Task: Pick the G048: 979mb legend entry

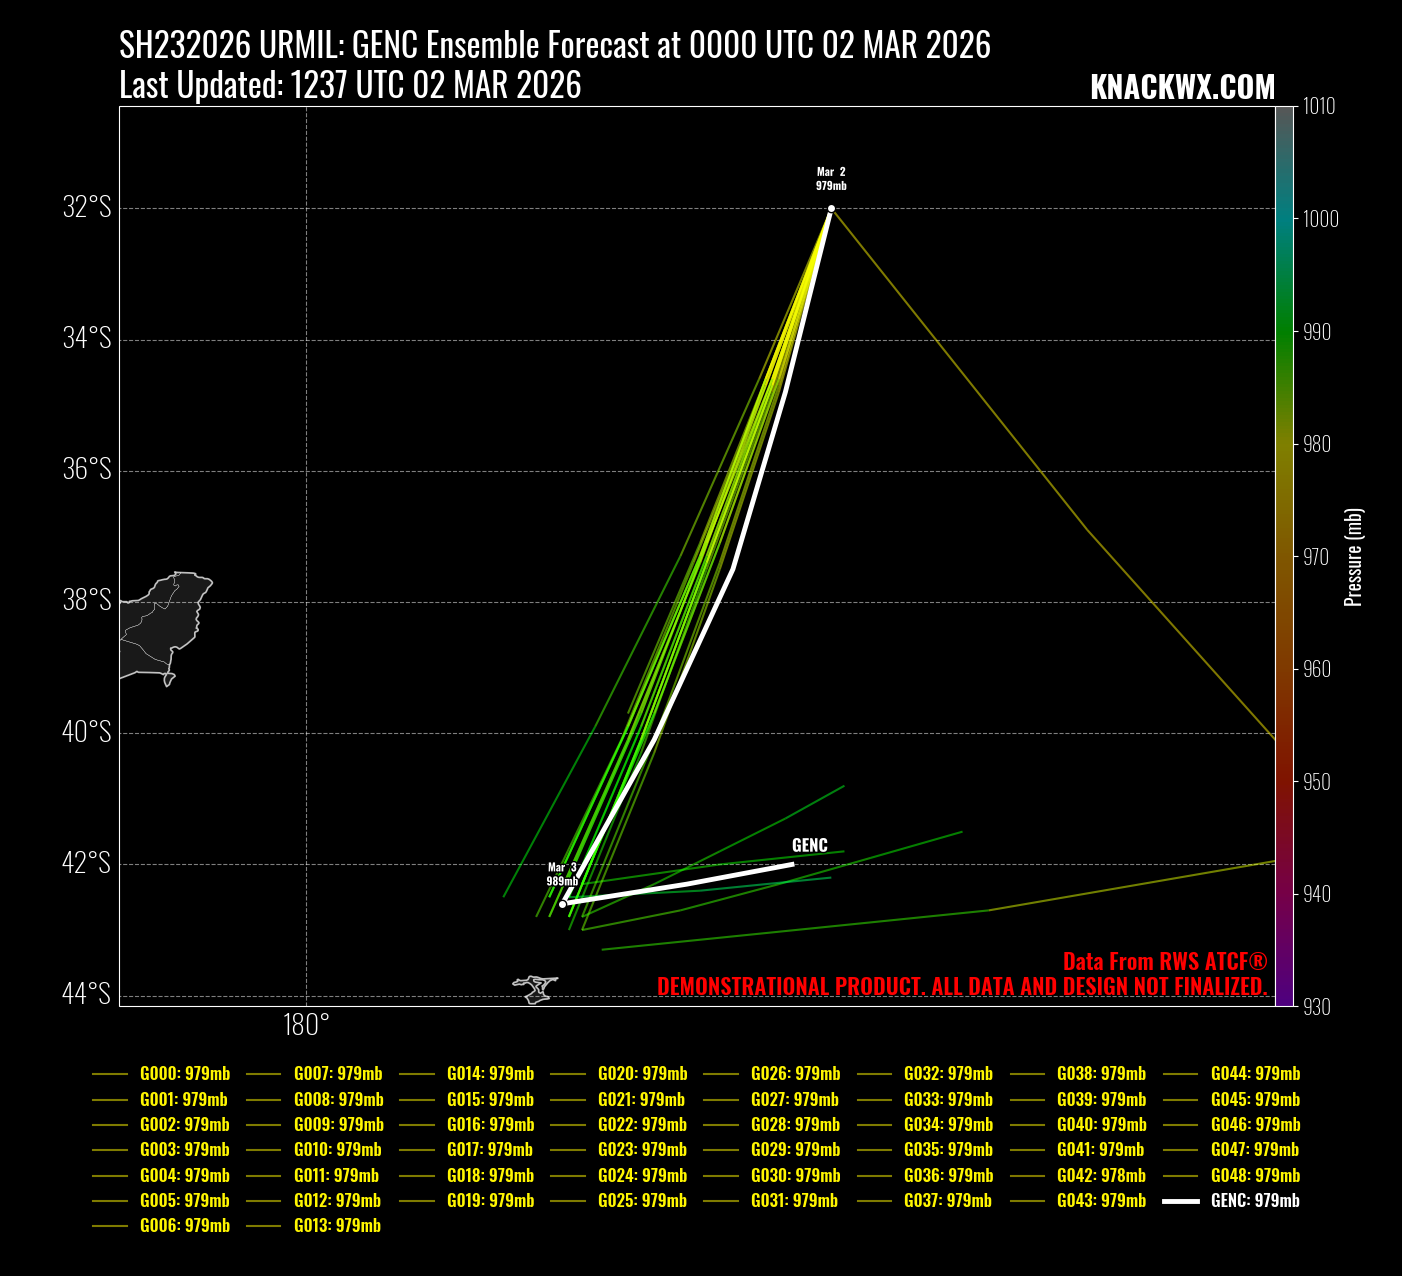Action: (1255, 1176)
